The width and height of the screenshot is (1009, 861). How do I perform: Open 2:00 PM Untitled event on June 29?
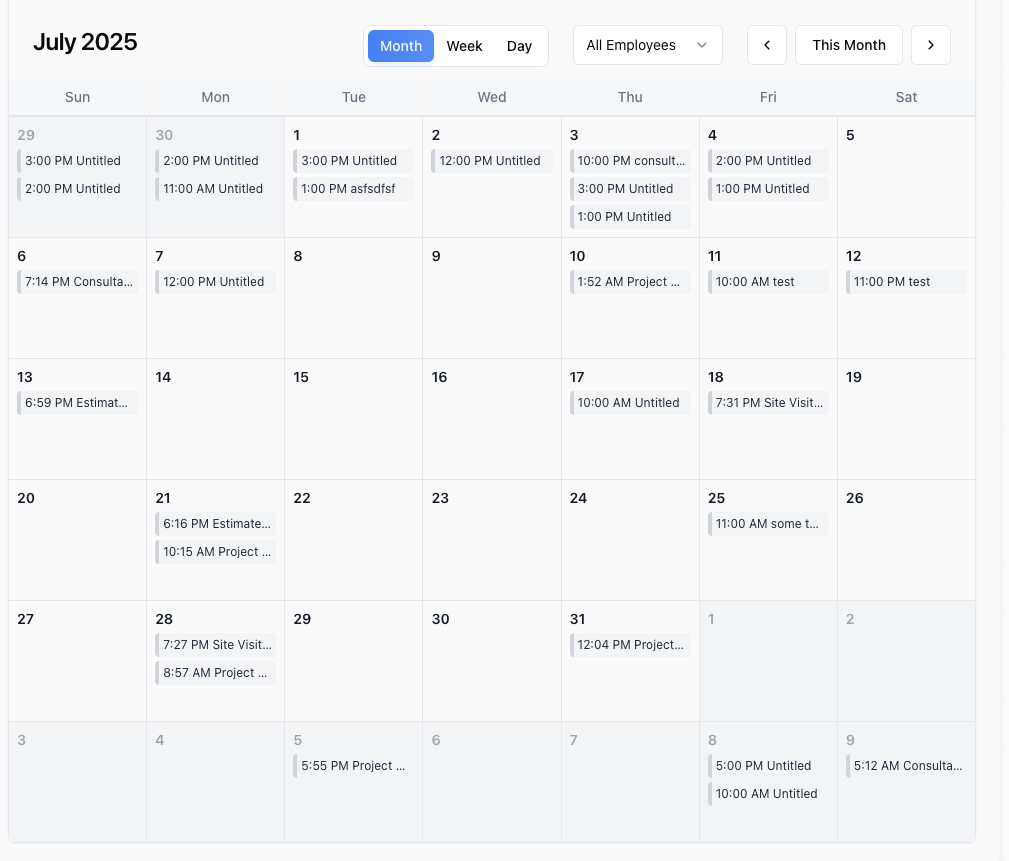tap(77, 189)
